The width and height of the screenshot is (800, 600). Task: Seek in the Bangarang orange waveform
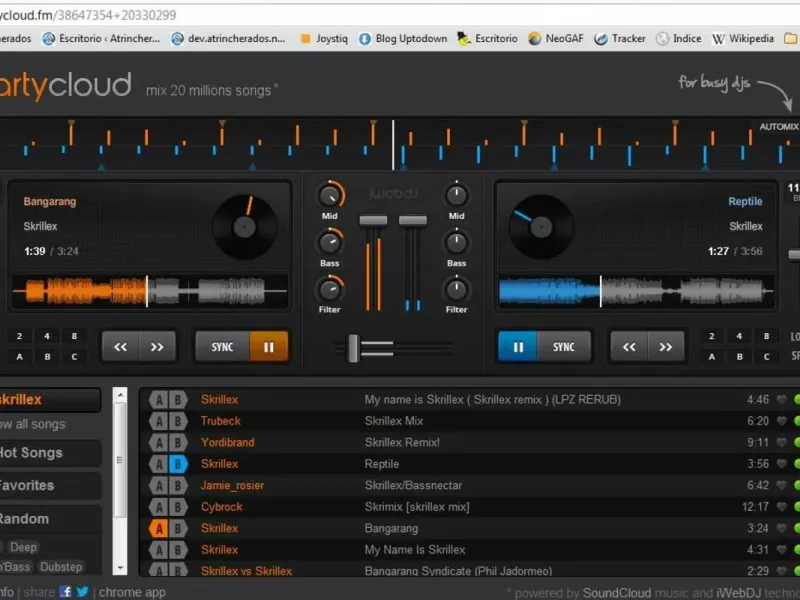pos(149,291)
